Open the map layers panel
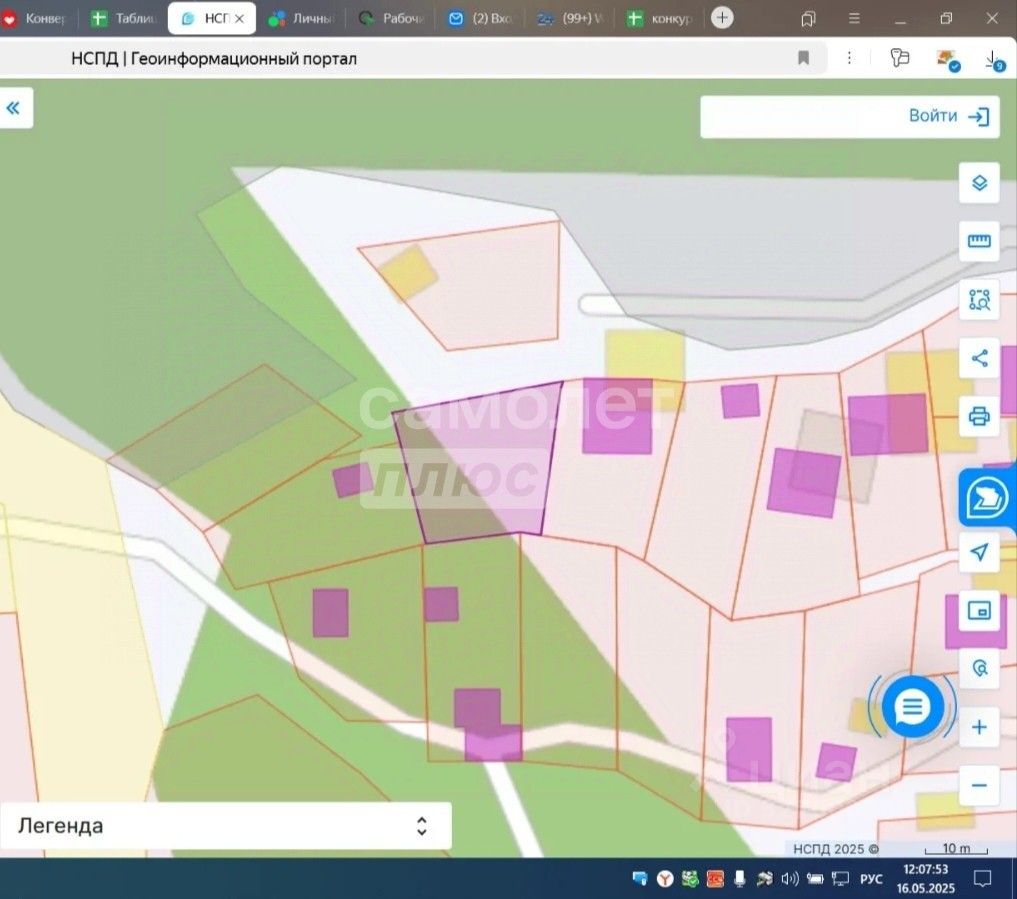The width and height of the screenshot is (1017, 899). point(979,183)
